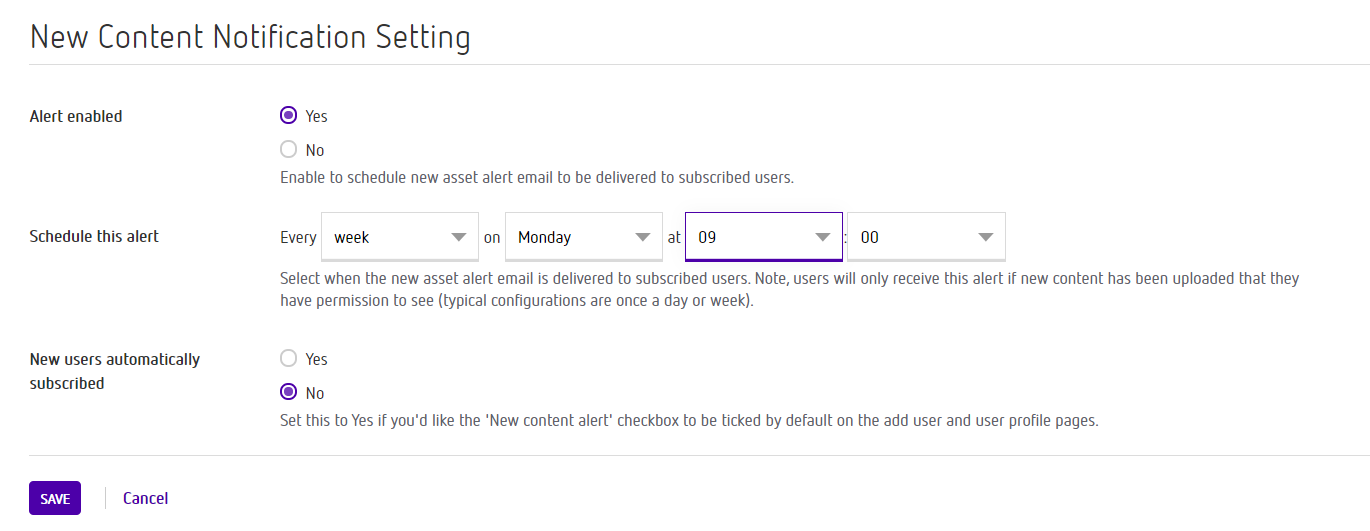Viewport: 1370px width, 531px height.
Task: Select No for Alert enabled
Action: 289,150
